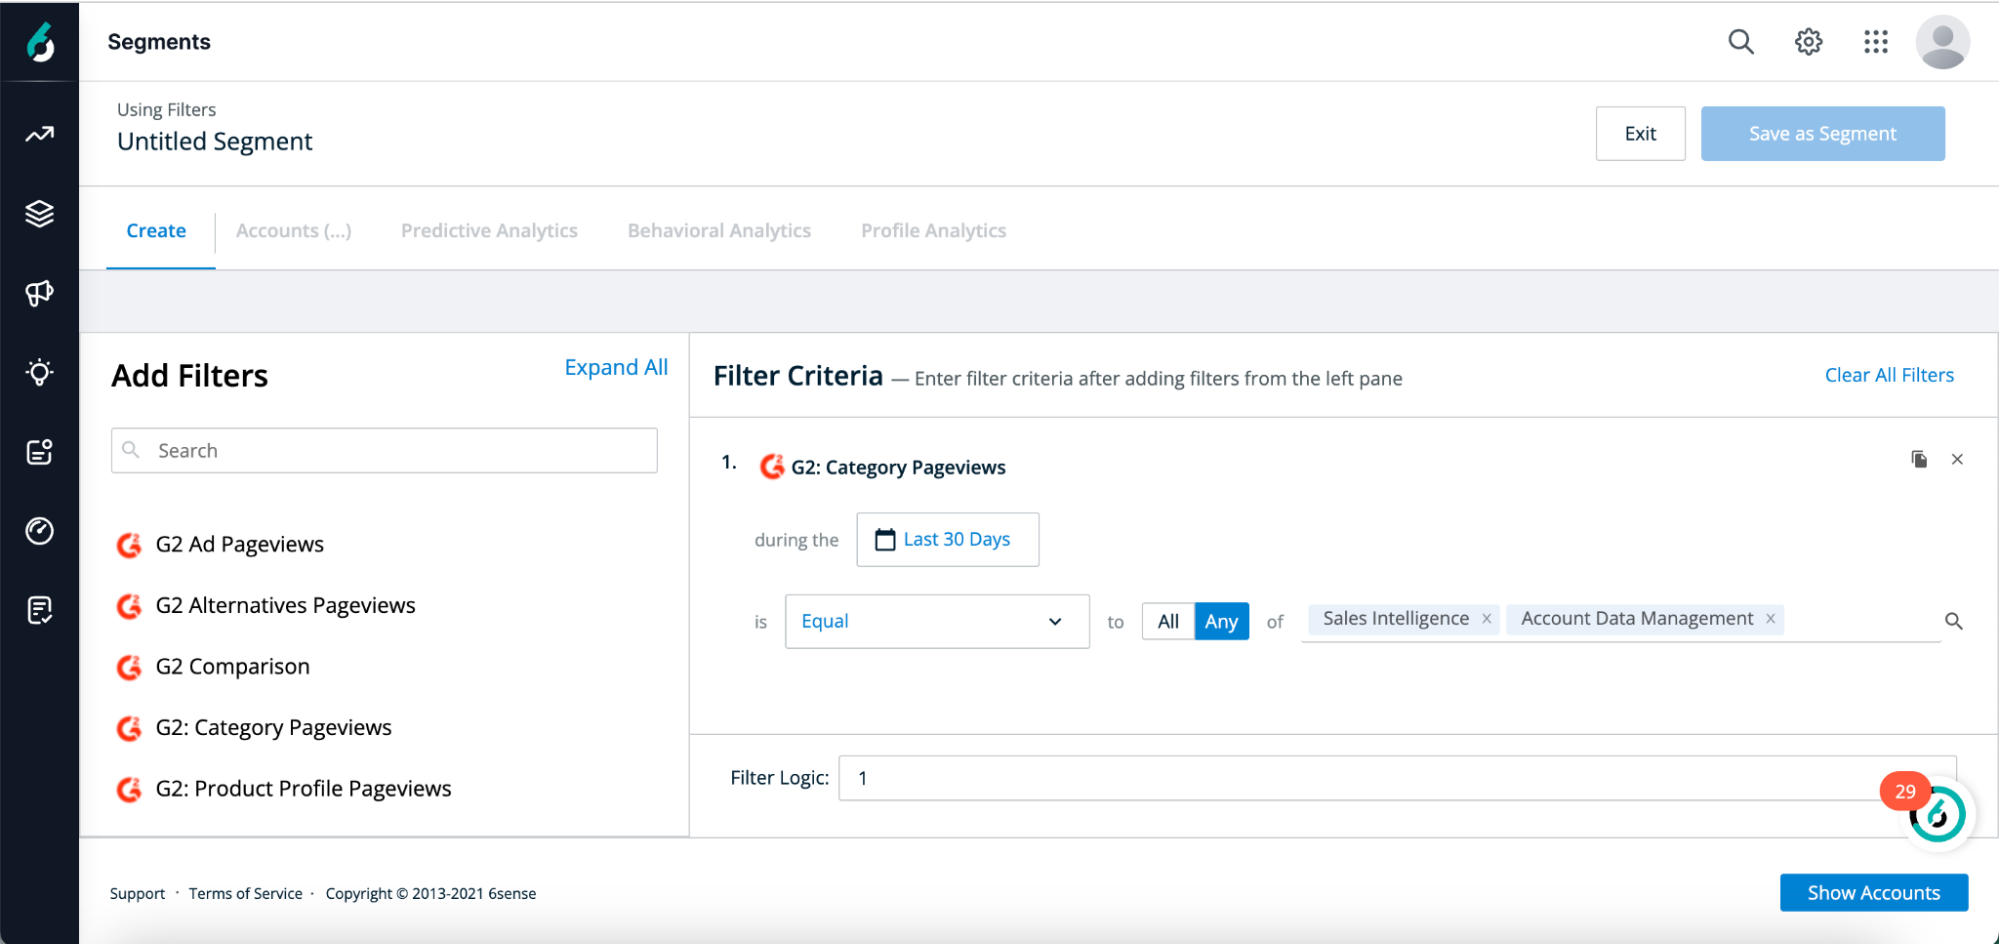Open the settings gear icon
The image size is (1999, 944).
pos(1808,42)
